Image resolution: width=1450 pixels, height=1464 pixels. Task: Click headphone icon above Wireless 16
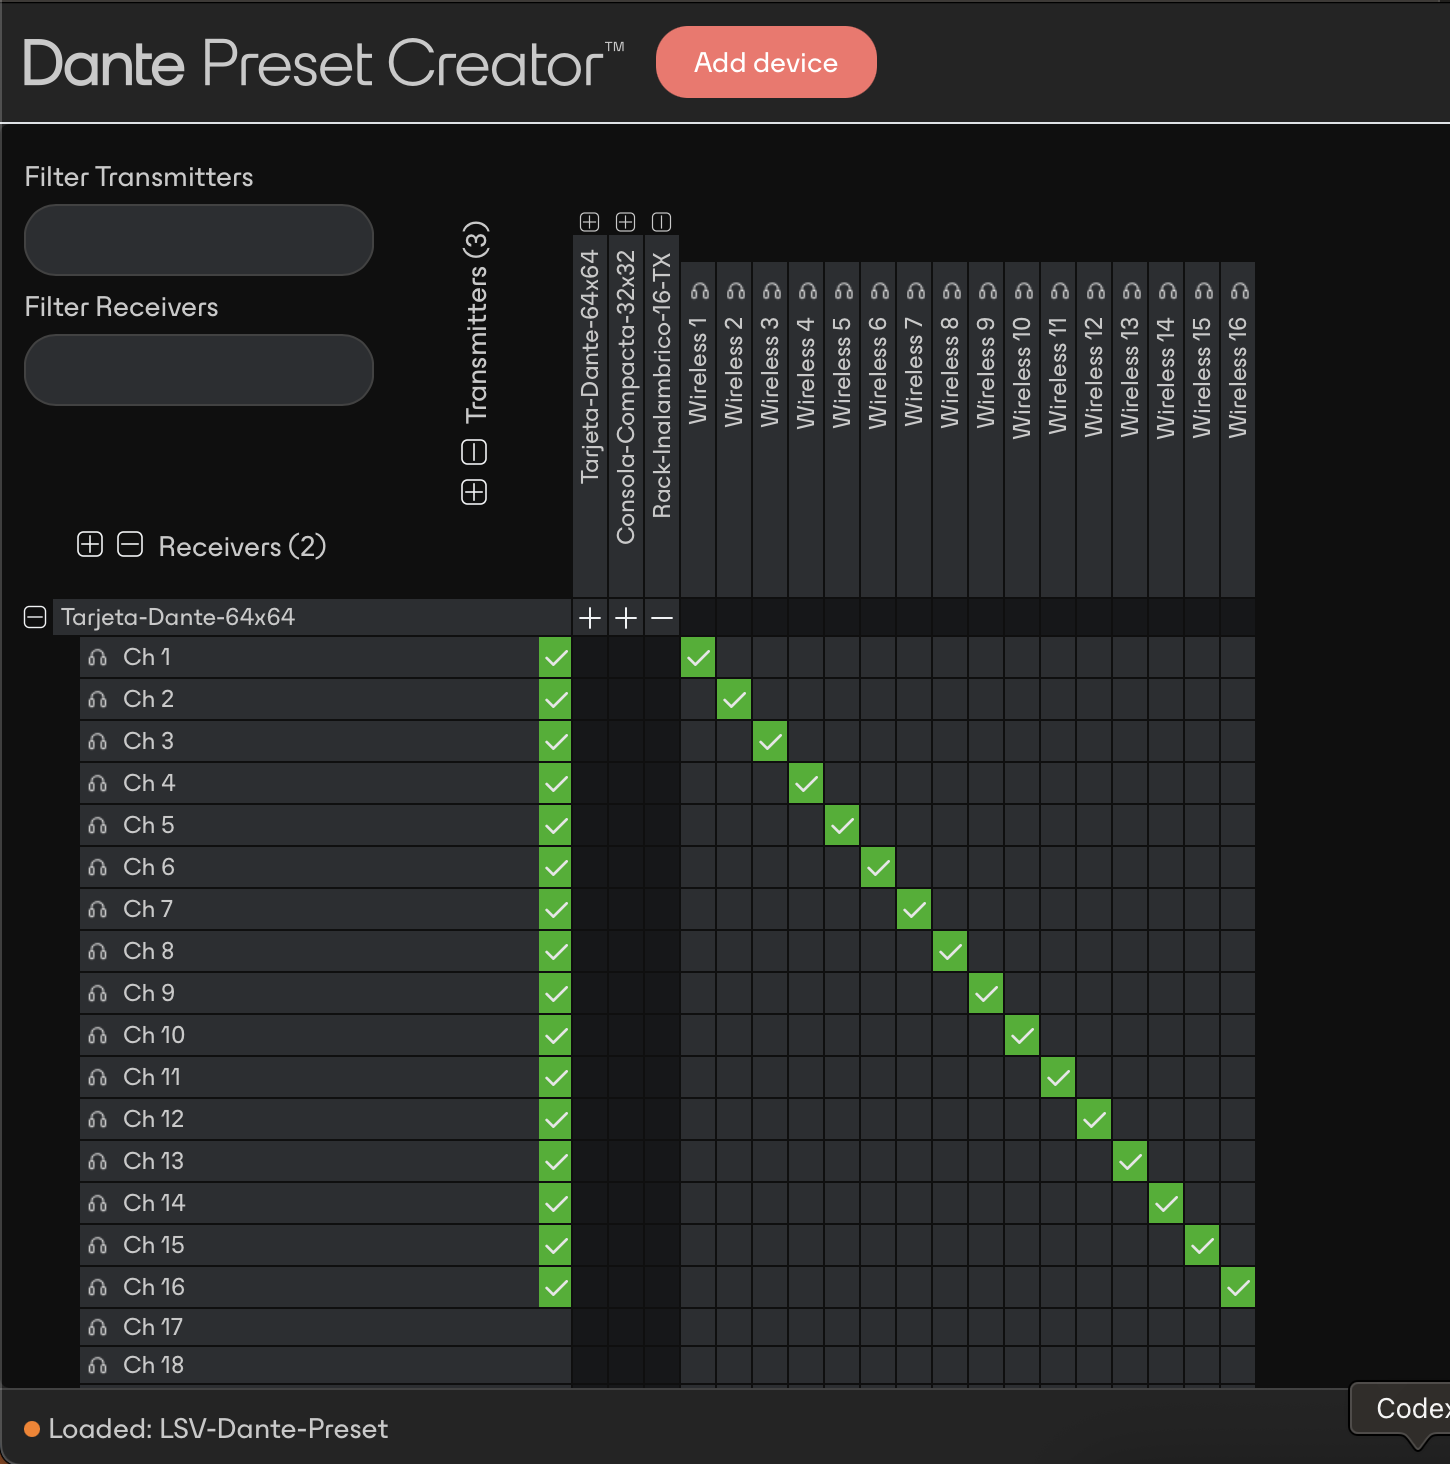[1239, 291]
